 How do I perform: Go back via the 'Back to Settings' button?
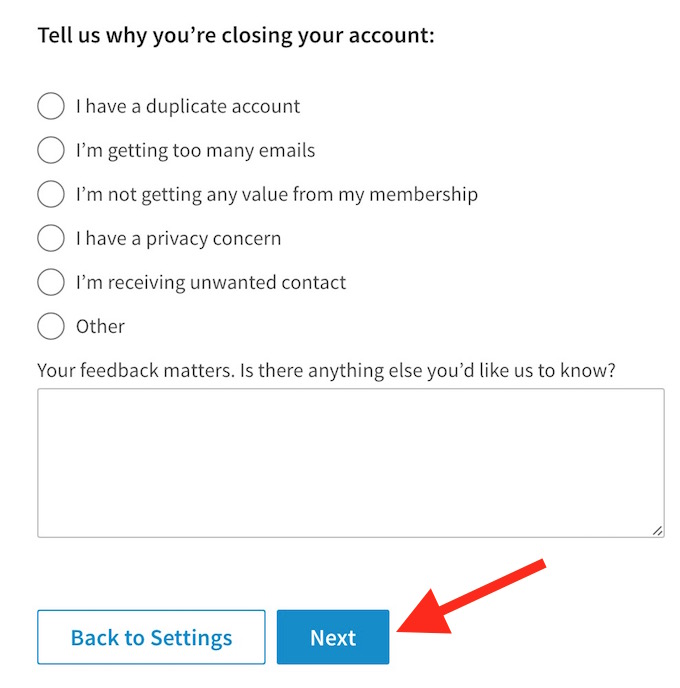tap(151, 637)
